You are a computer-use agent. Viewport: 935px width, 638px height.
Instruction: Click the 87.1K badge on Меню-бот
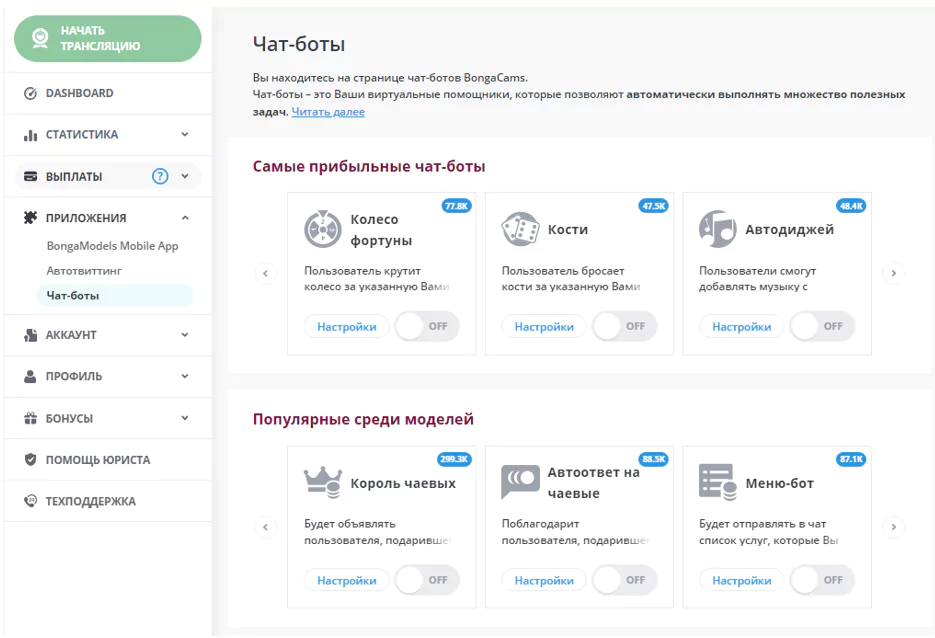click(851, 459)
